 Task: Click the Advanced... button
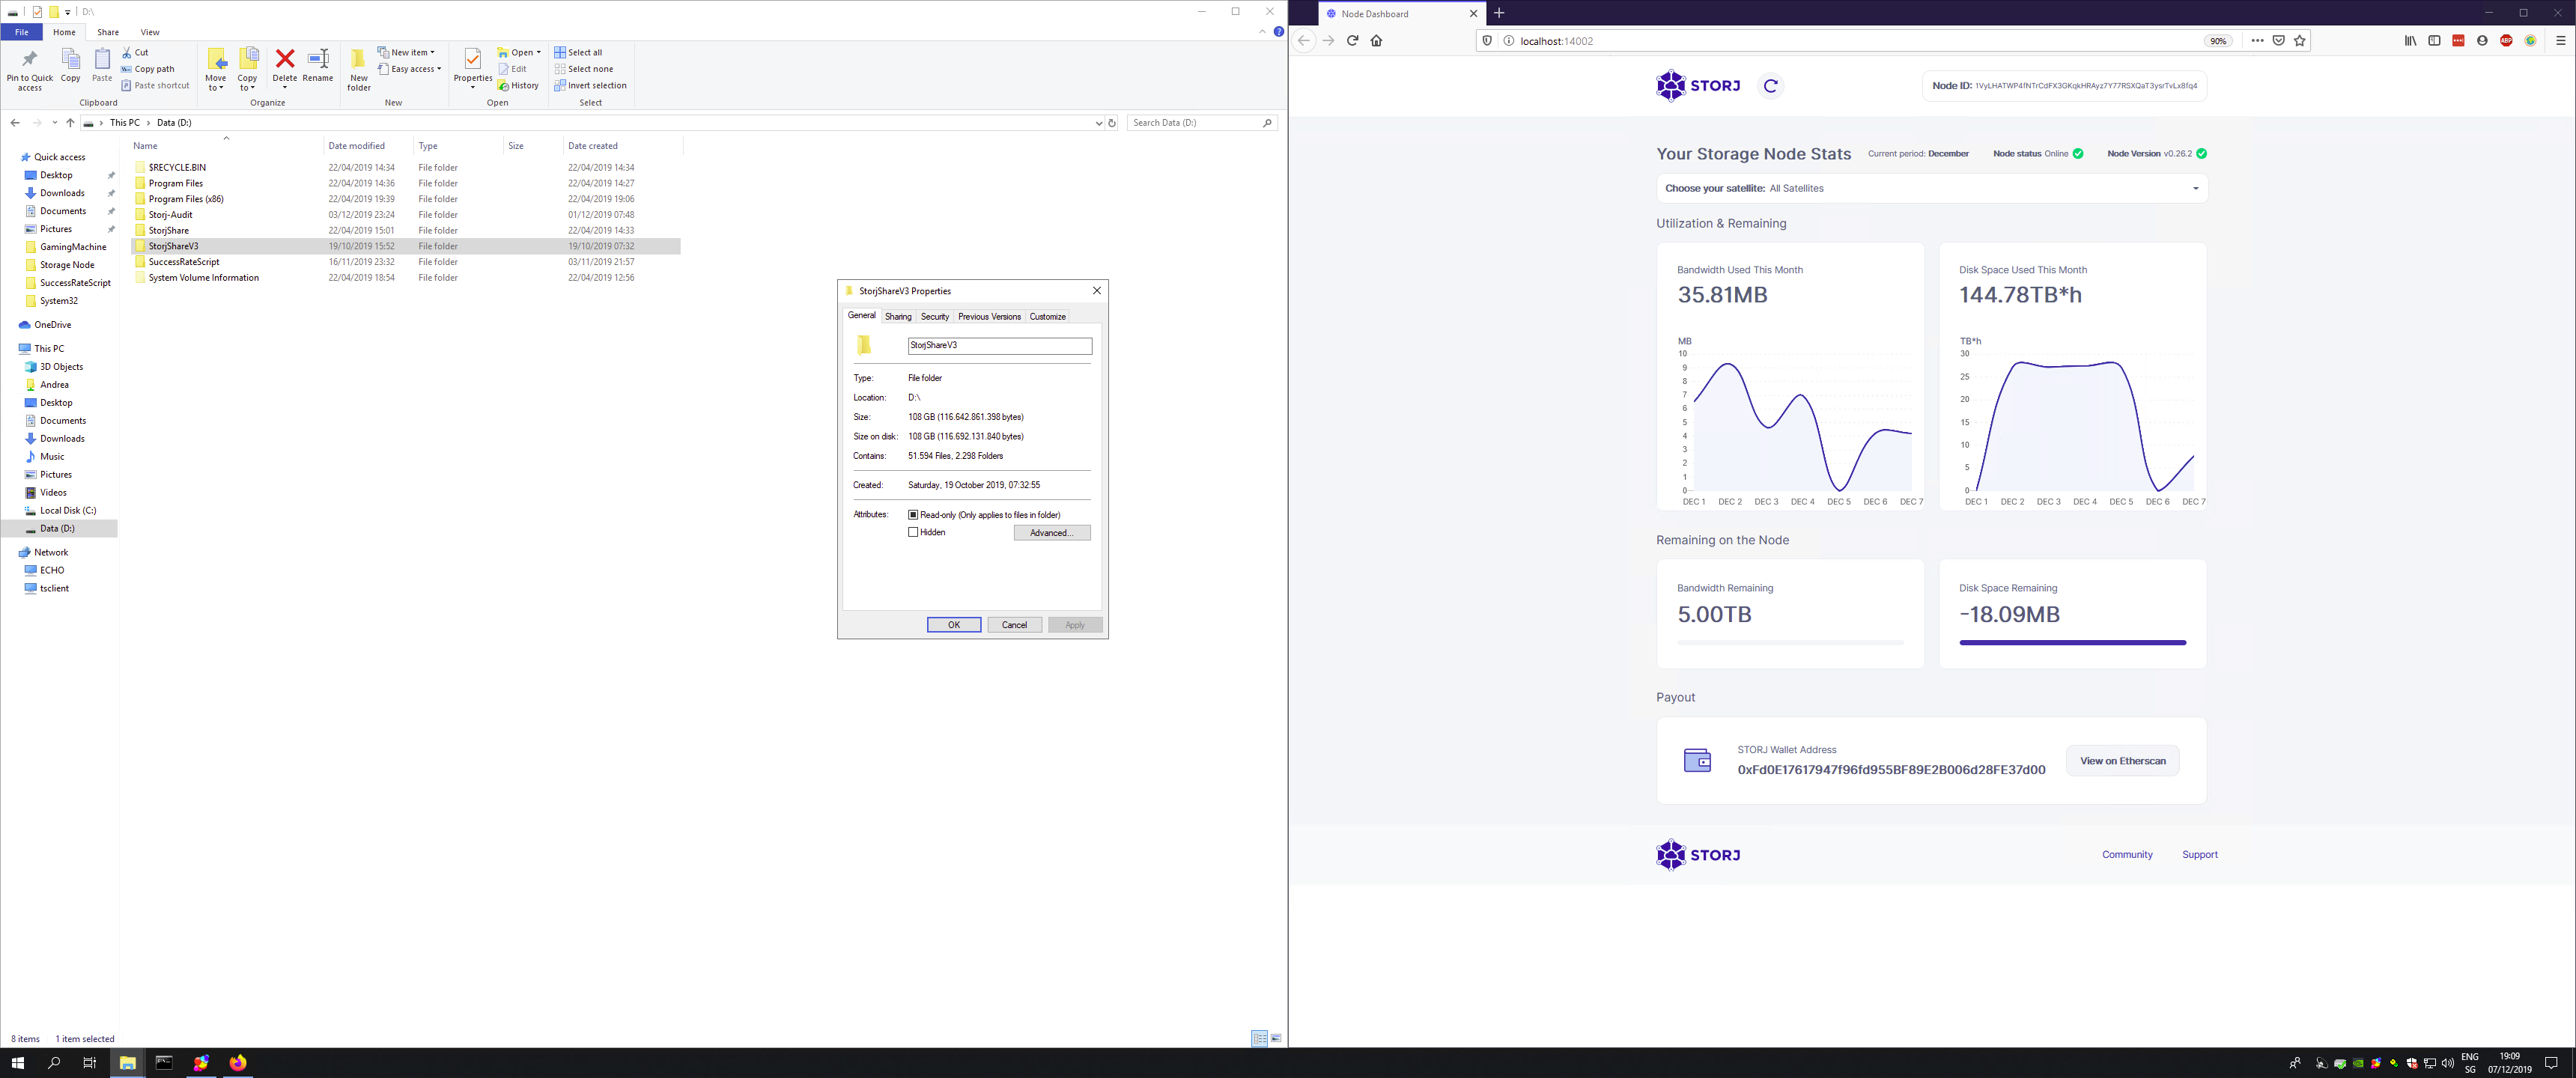1051,533
